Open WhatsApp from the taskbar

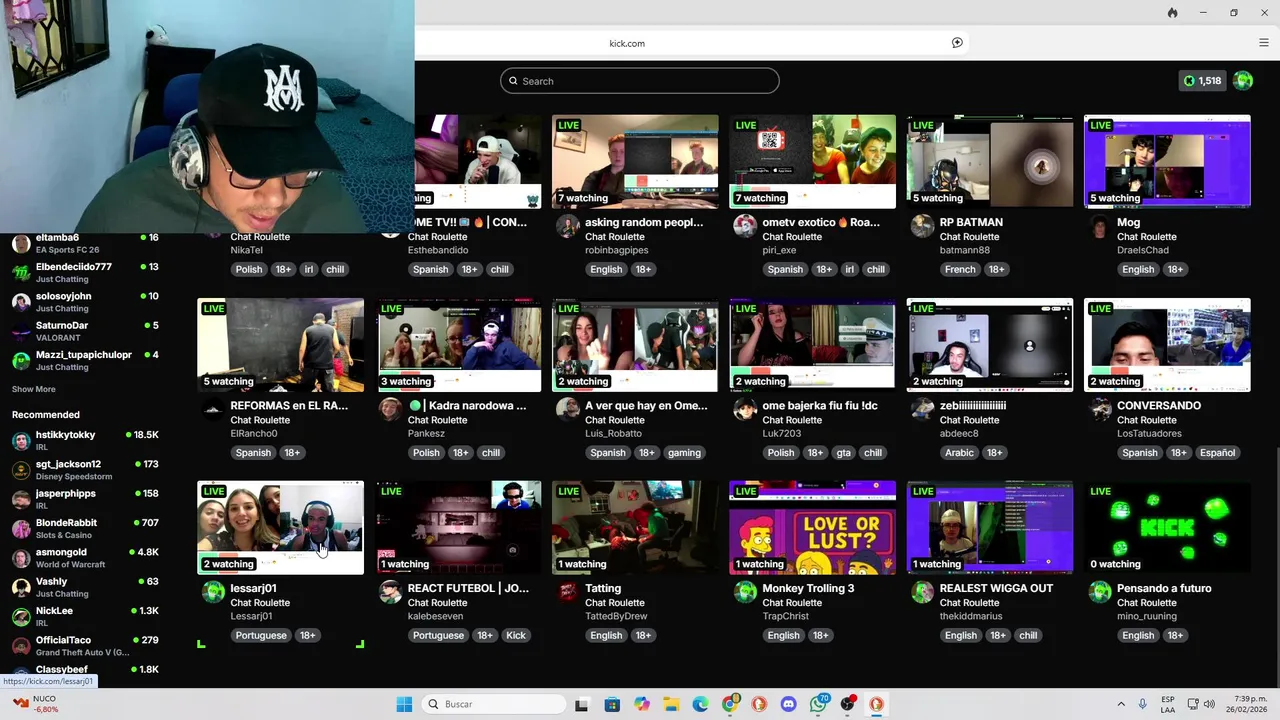(819, 704)
